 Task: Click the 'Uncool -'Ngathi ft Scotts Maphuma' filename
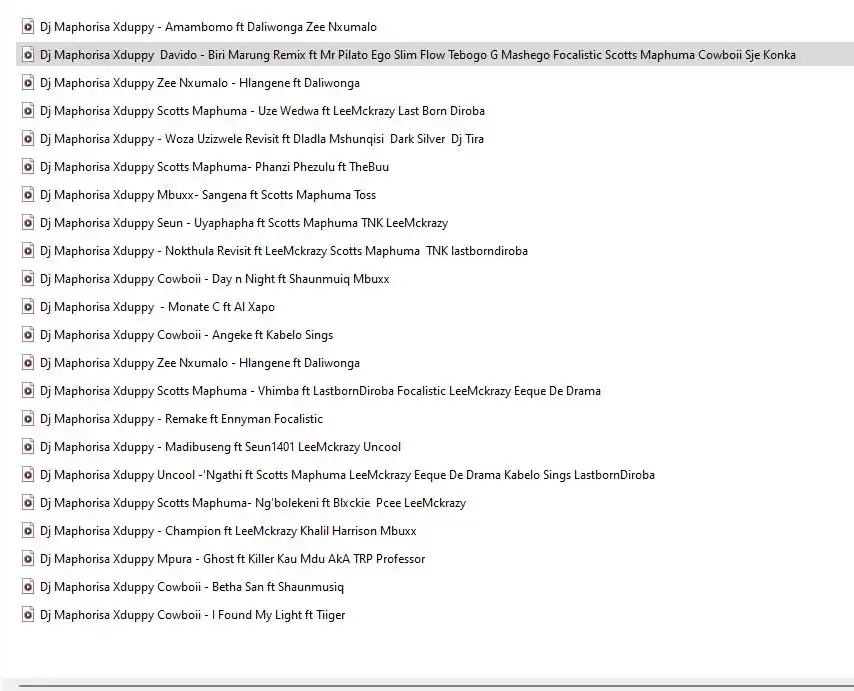[347, 475]
